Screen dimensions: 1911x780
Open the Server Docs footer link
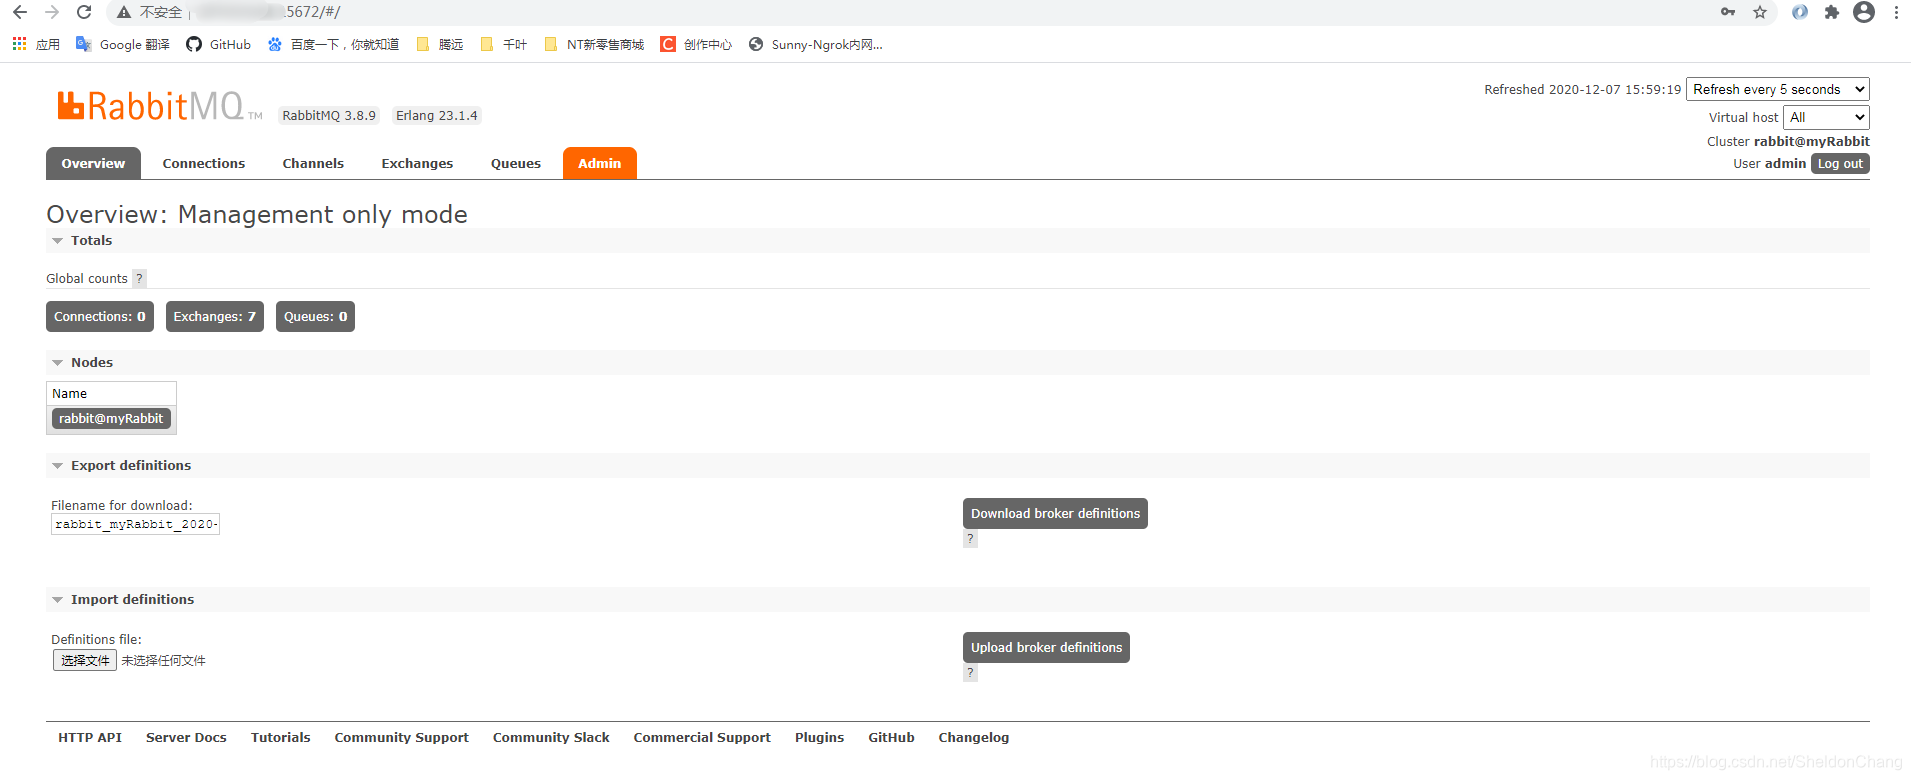[186, 738]
